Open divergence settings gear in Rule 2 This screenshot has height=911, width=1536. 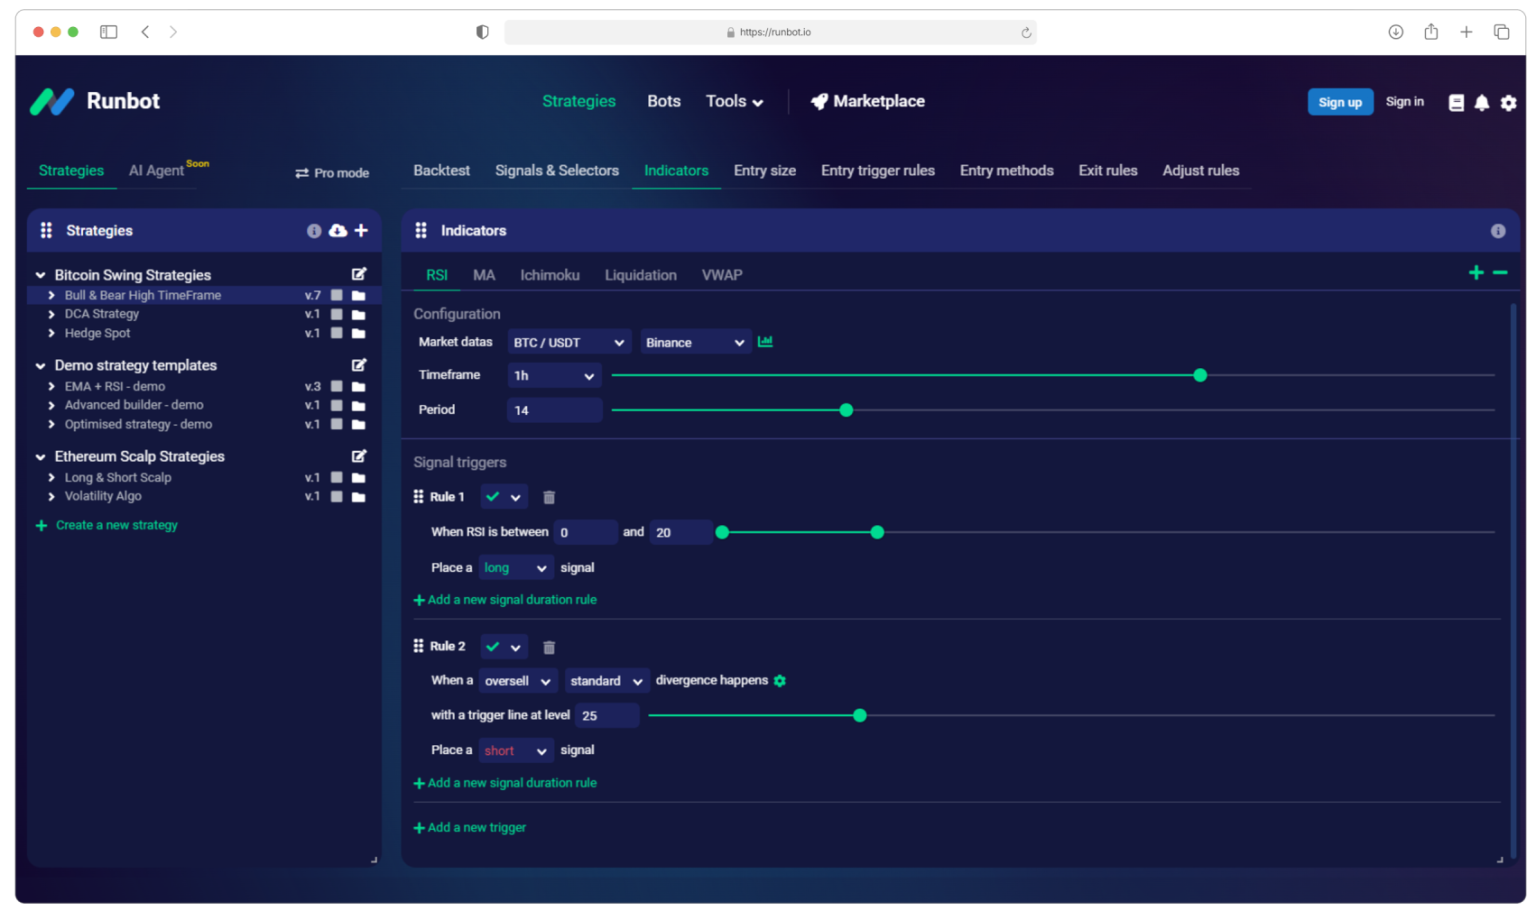pos(780,680)
